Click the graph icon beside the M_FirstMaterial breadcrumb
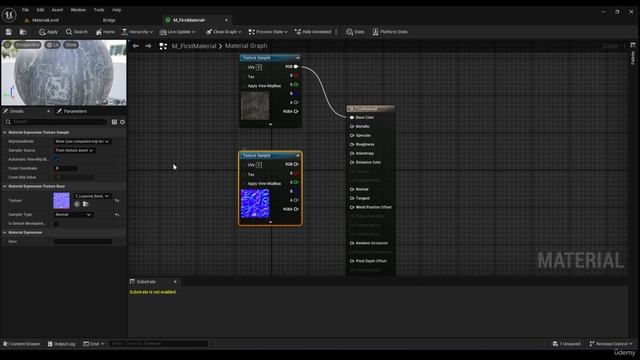Viewport: 640px width, 360px height. pyautogui.click(x=163, y=46)
